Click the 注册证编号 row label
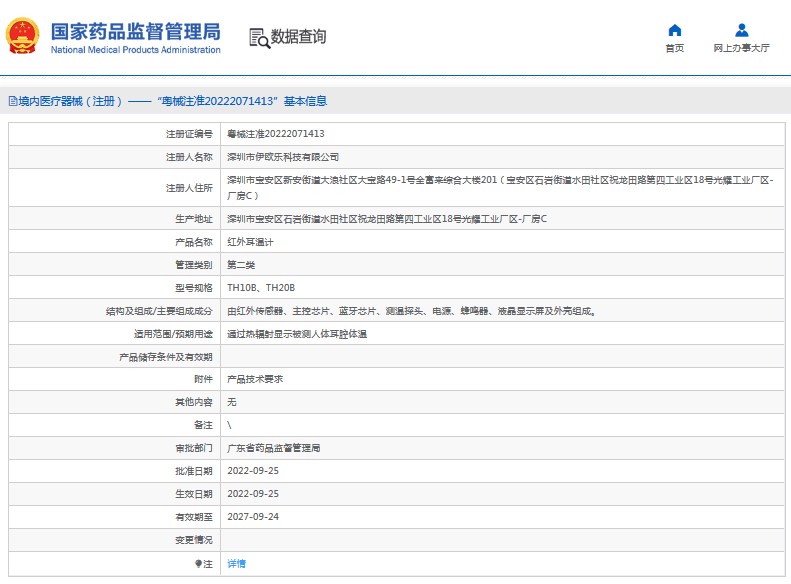 pyautogui.click(x=189, y=134)
